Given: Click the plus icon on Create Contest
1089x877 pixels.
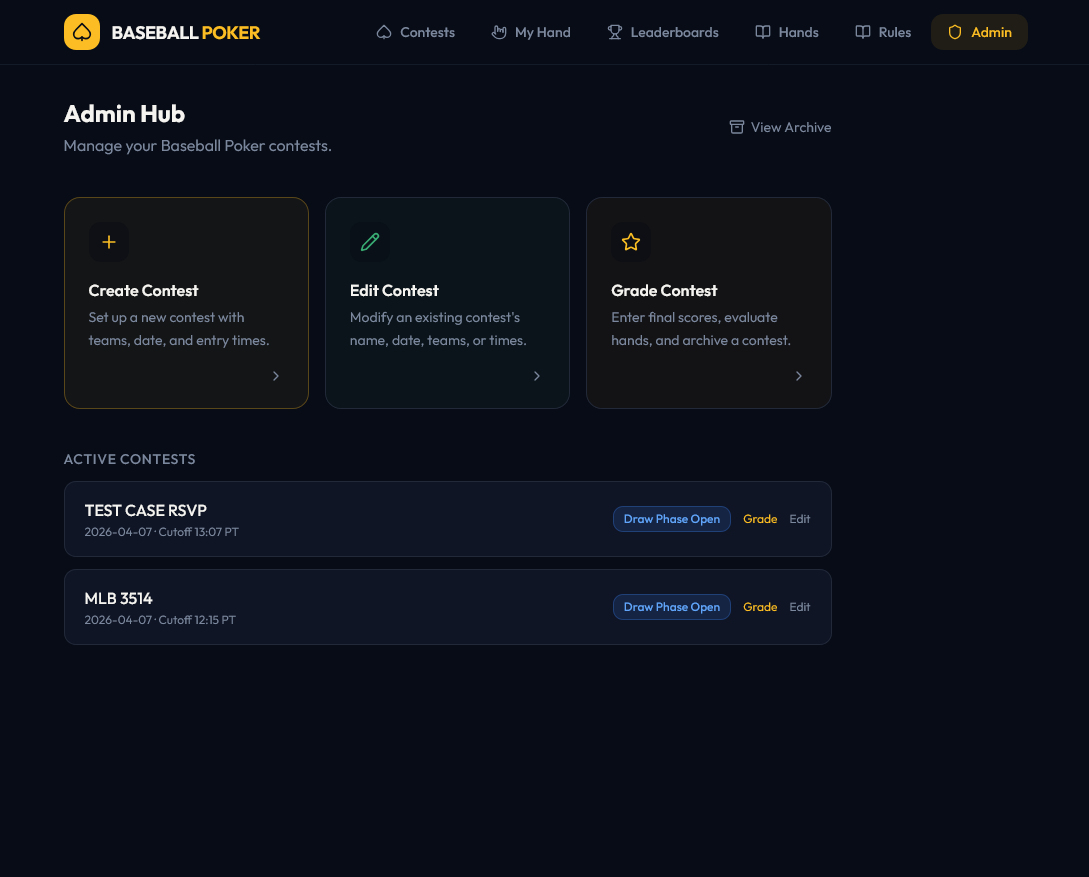Looking at the screenshot, I should pyautogui.click(x=109, y=242).
